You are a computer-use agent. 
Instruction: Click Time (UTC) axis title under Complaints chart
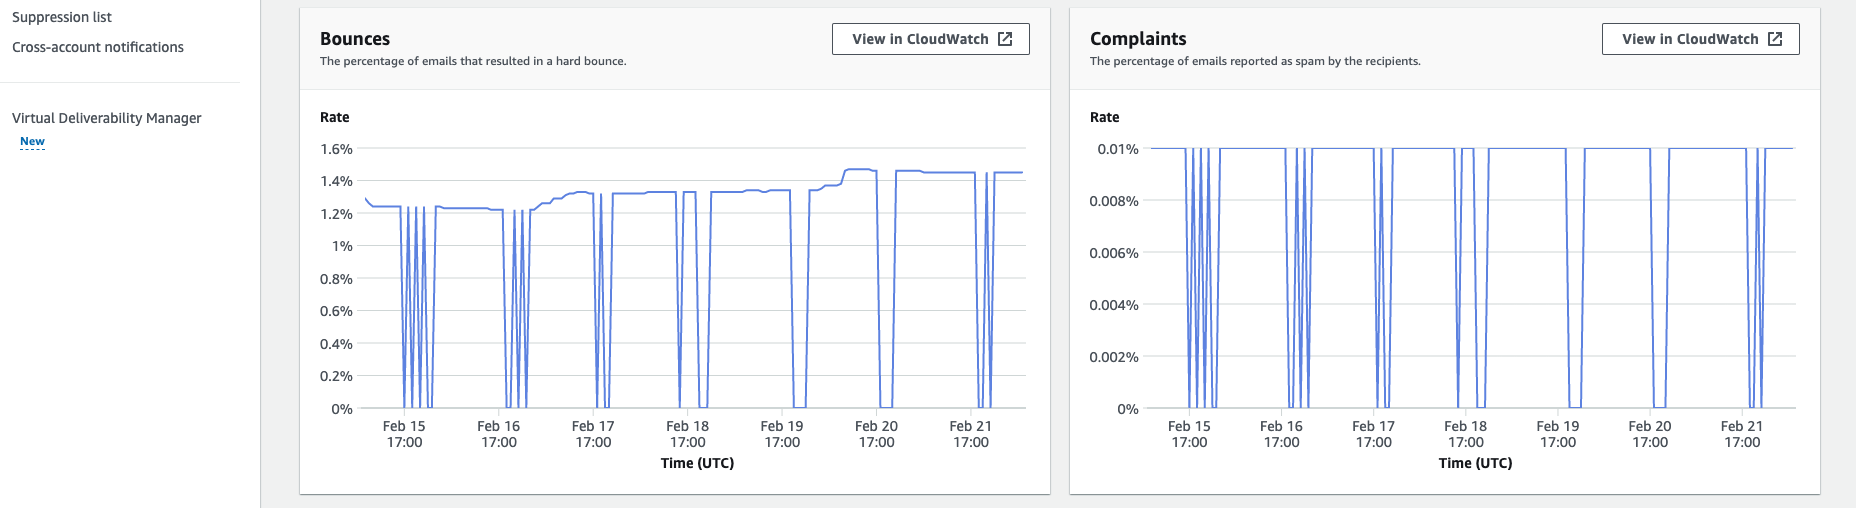pos(1475,463)
